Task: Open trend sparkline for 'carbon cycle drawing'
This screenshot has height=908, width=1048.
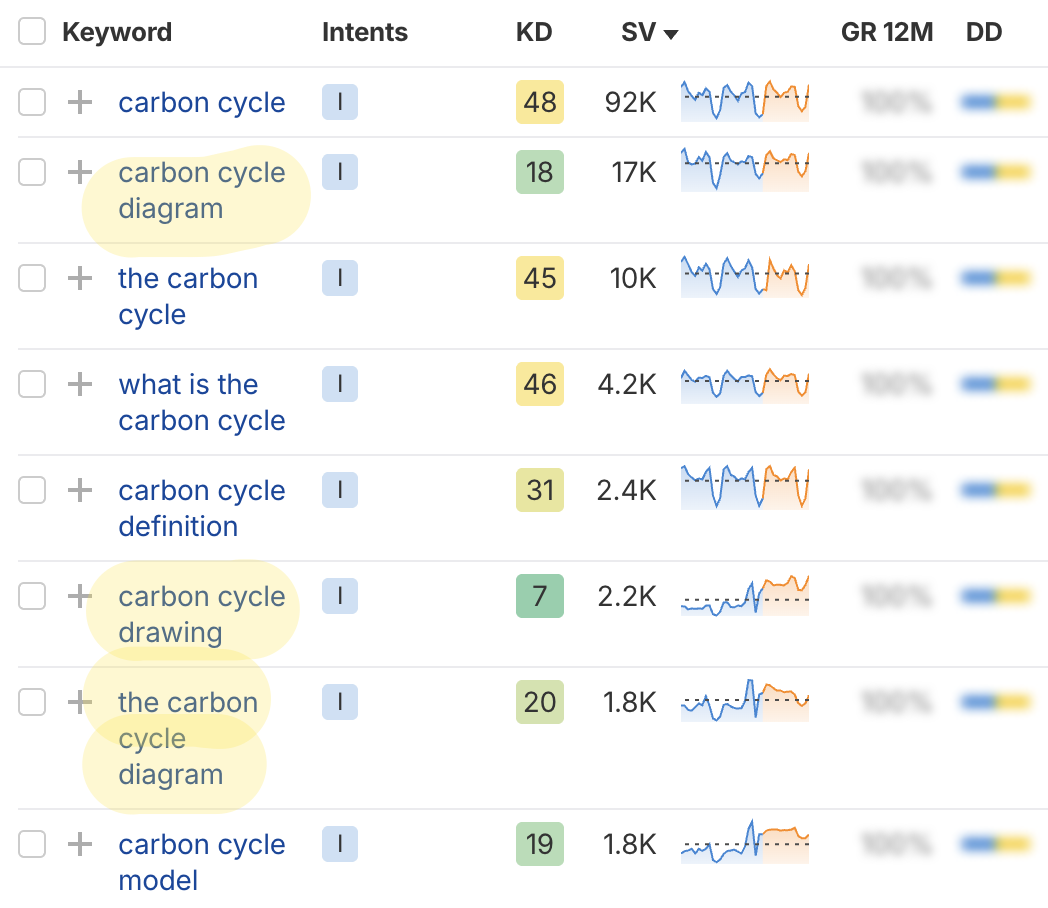Action: tap(745, 595)
